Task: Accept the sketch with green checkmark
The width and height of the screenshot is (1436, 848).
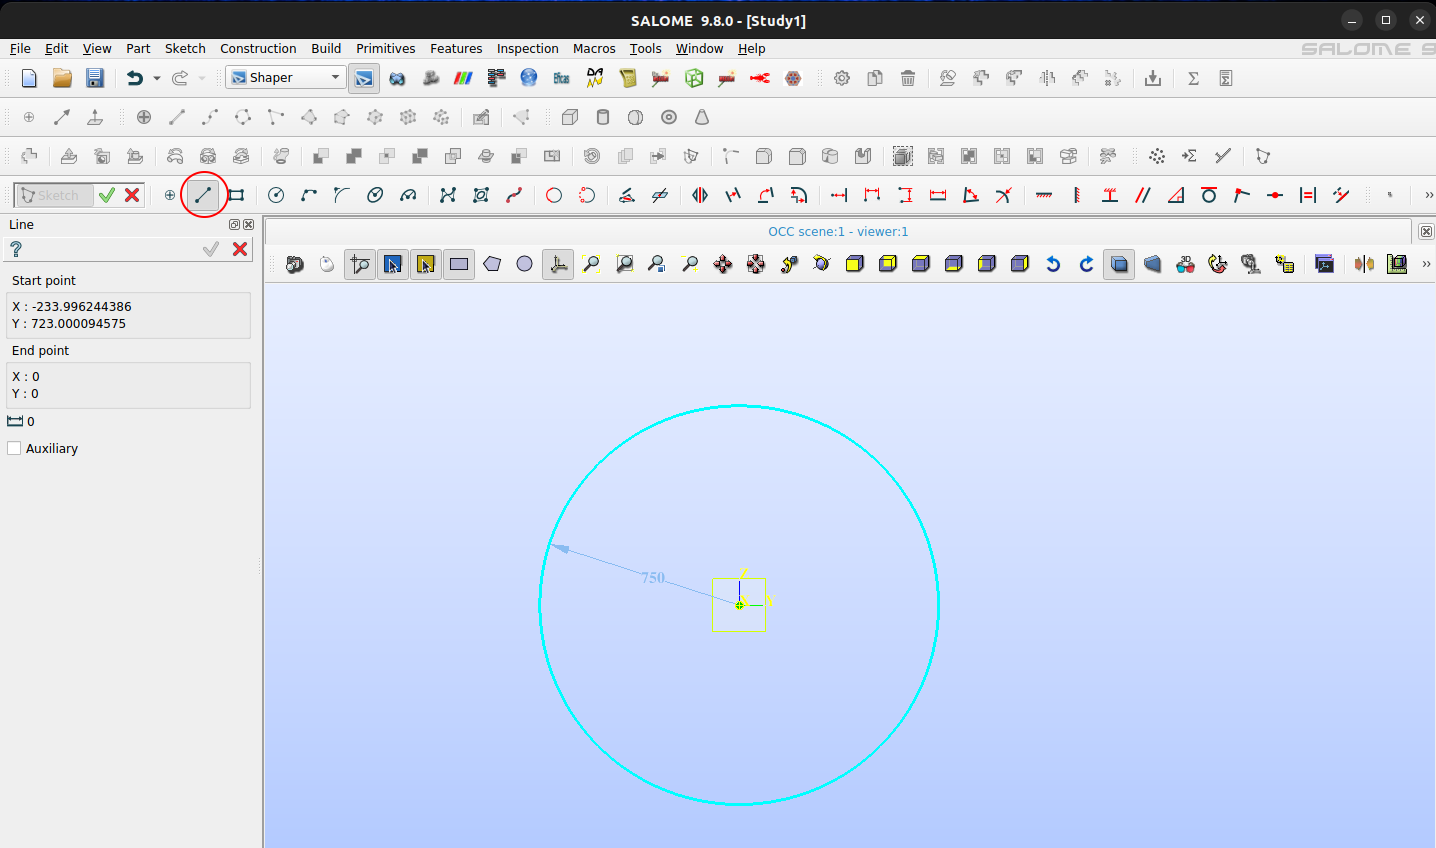Action: point(107,195)
